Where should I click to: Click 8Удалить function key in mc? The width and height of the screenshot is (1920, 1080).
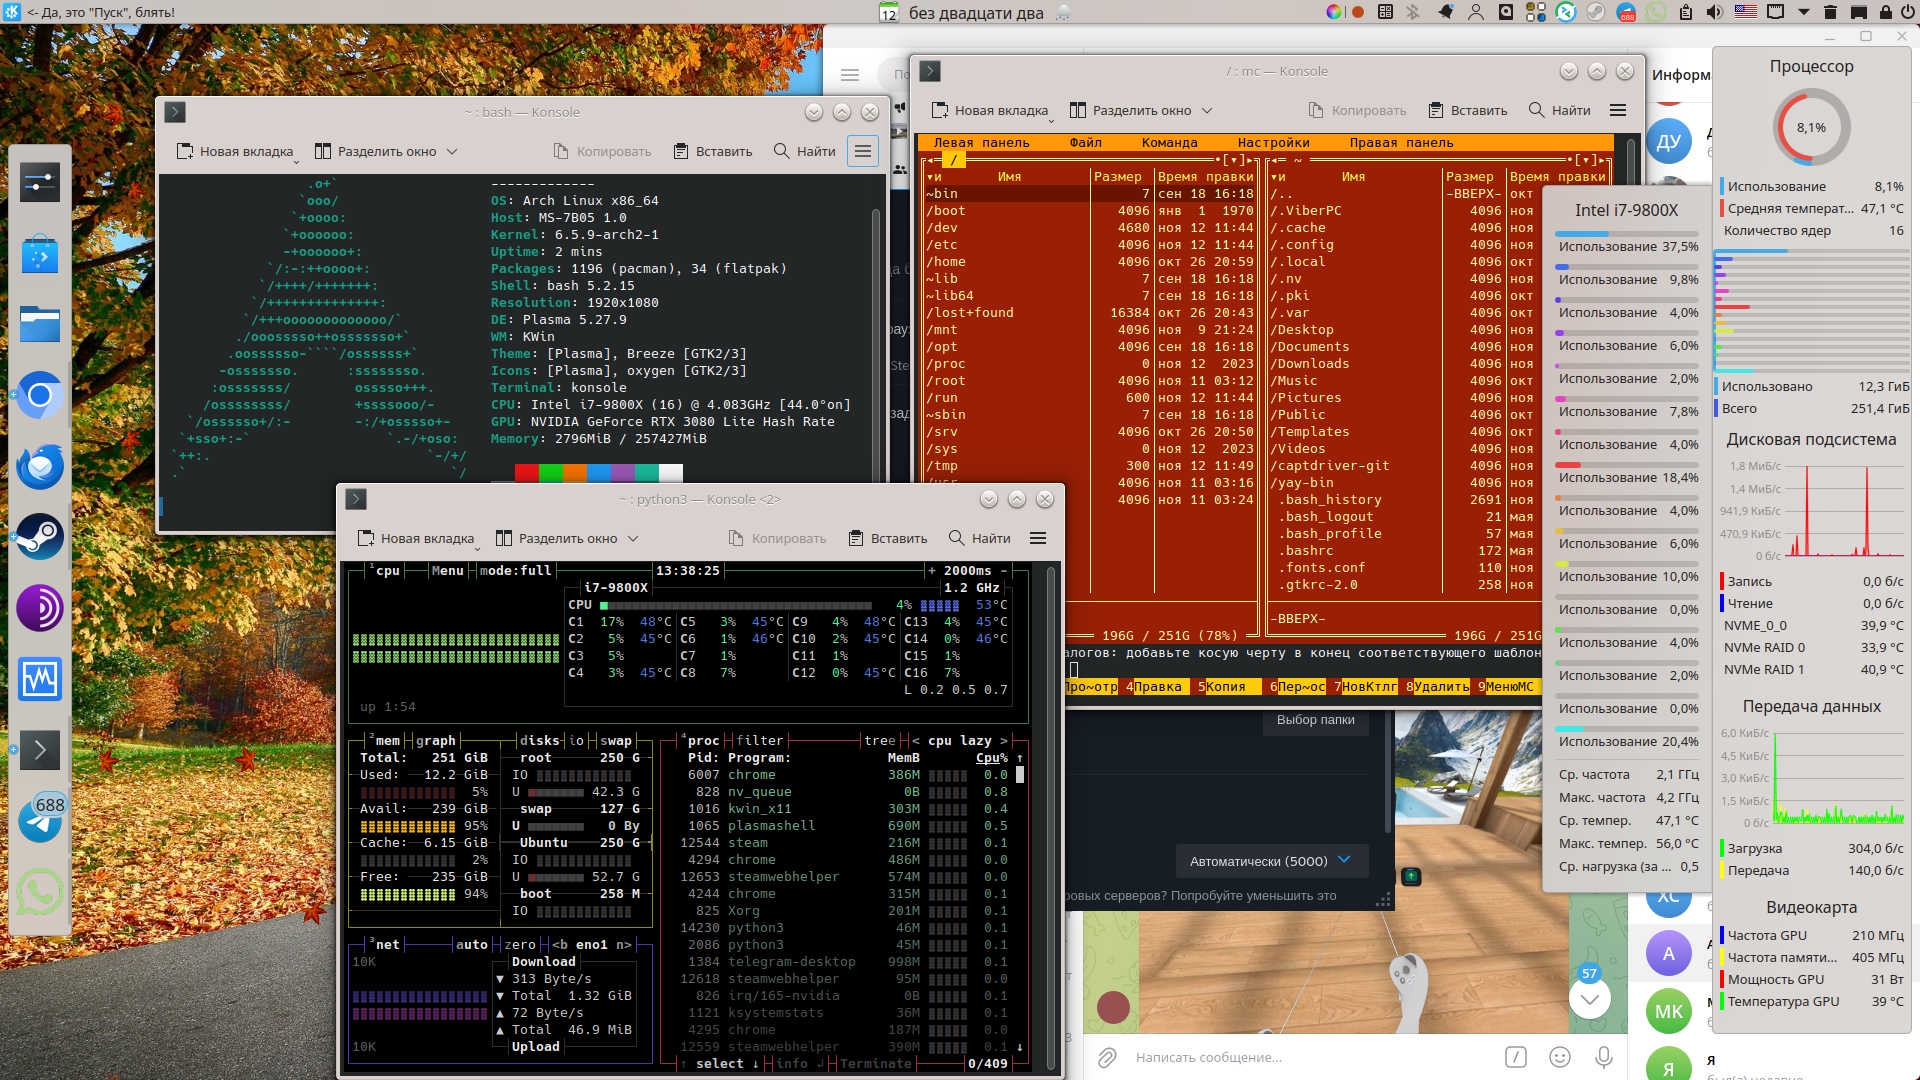[1437, 687]
